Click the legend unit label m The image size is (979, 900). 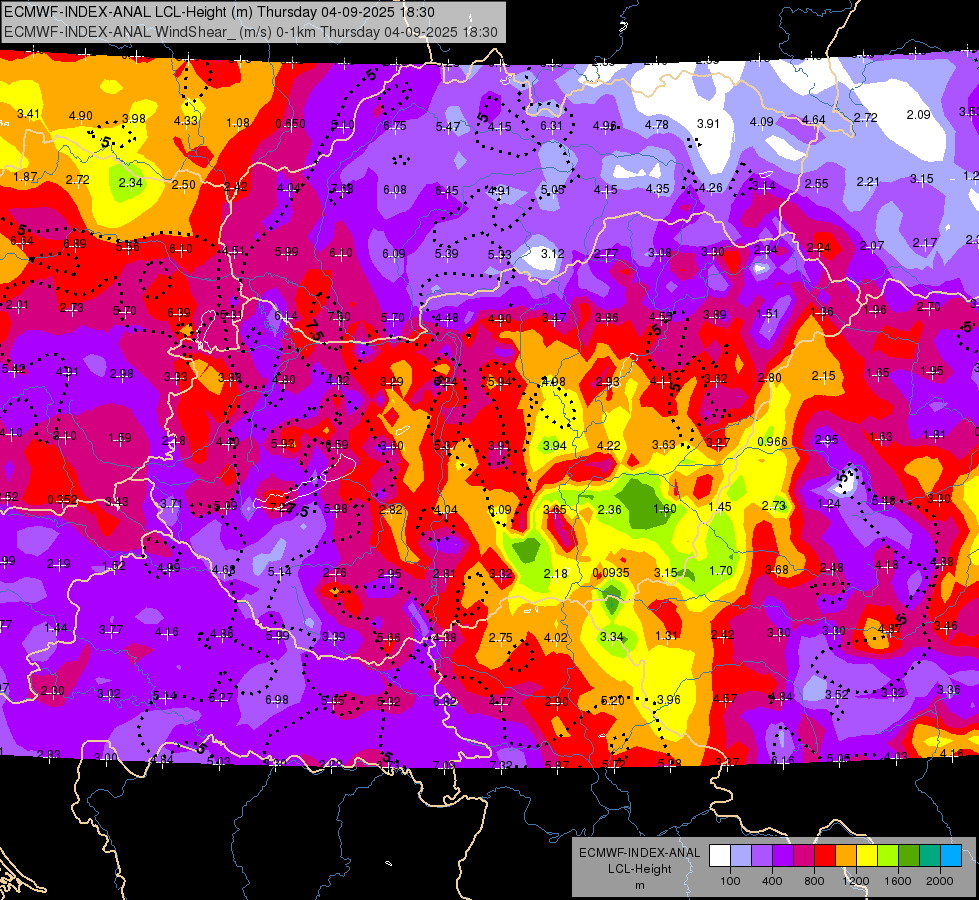[639, 886]
